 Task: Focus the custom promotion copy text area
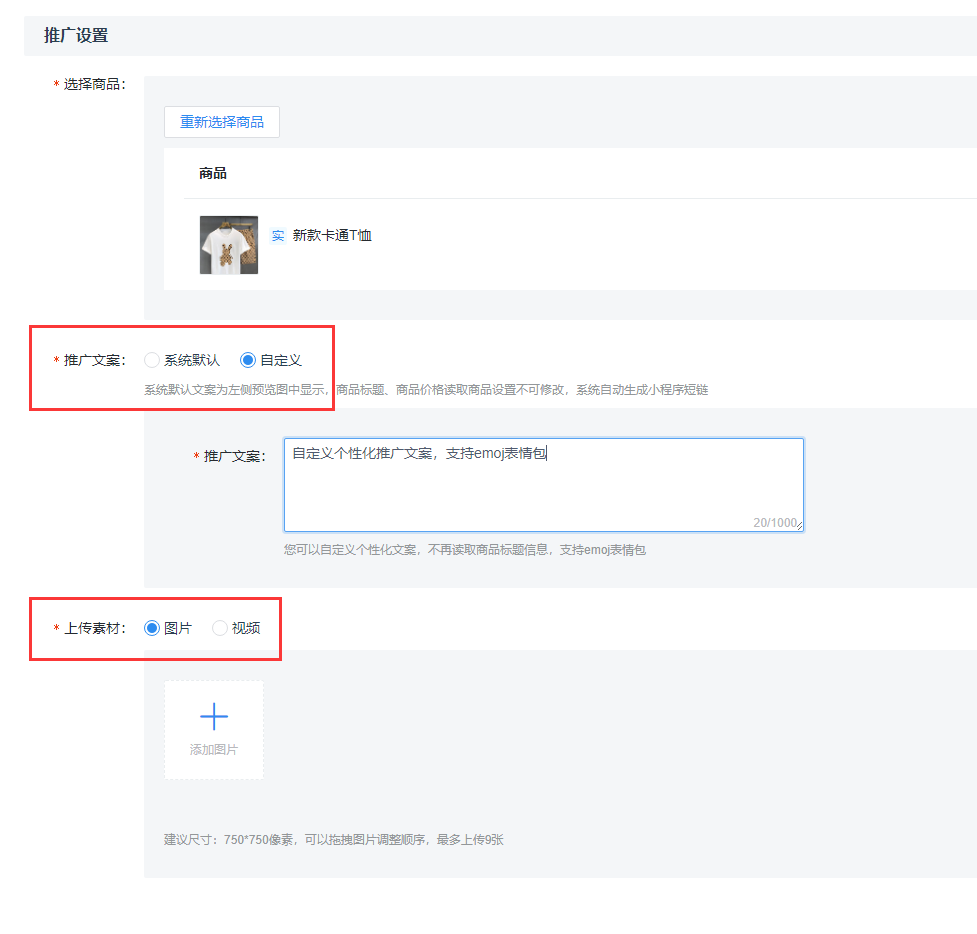[x=543, y=485]
